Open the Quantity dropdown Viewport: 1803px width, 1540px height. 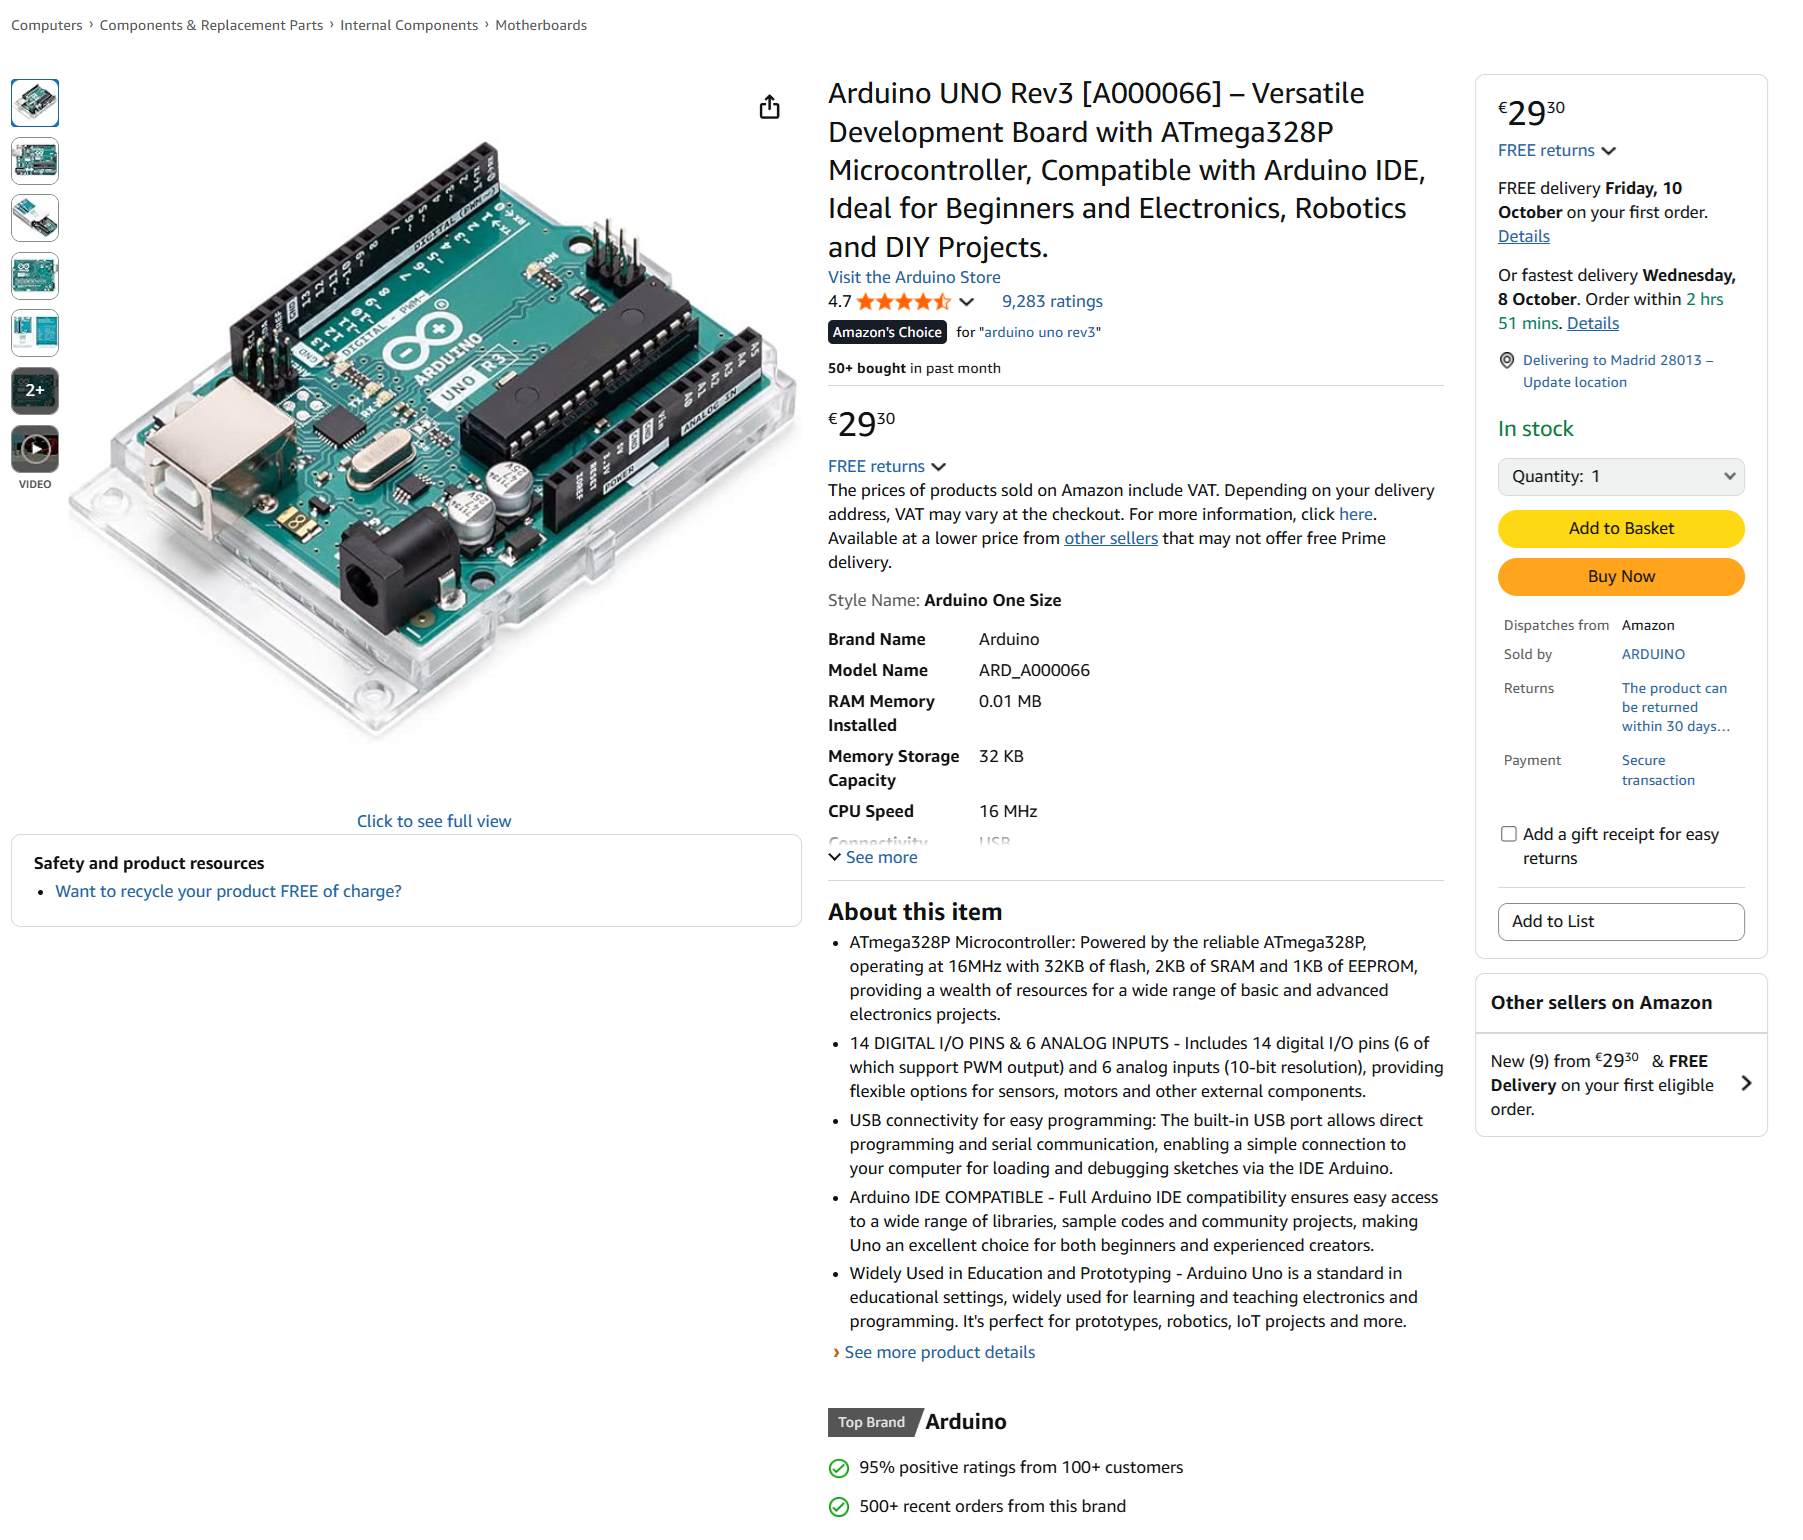pos(1620,477)
